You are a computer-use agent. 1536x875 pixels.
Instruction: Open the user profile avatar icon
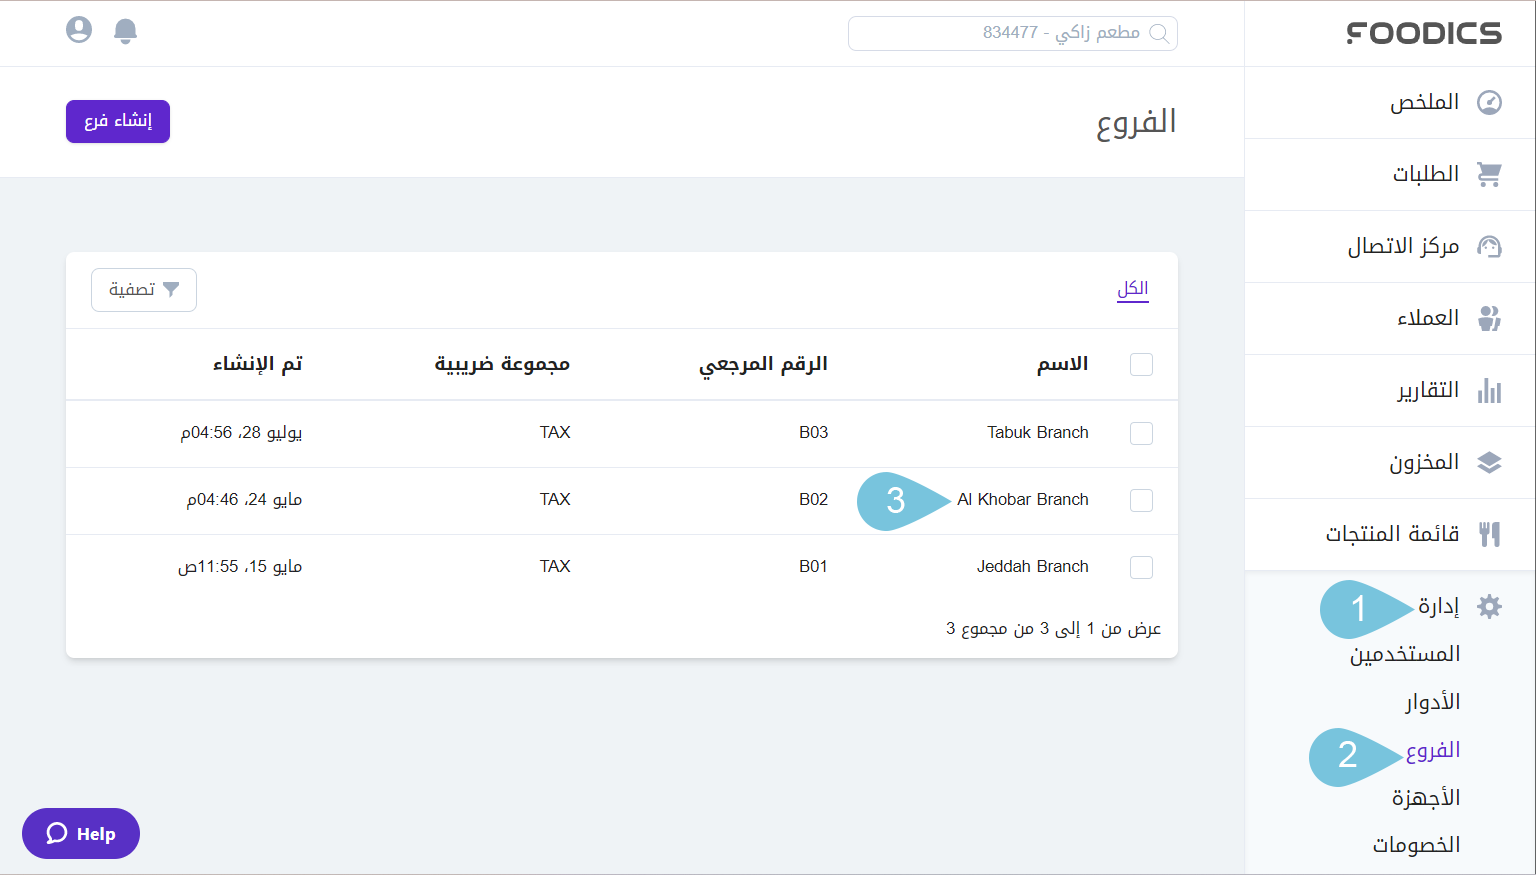79,30
